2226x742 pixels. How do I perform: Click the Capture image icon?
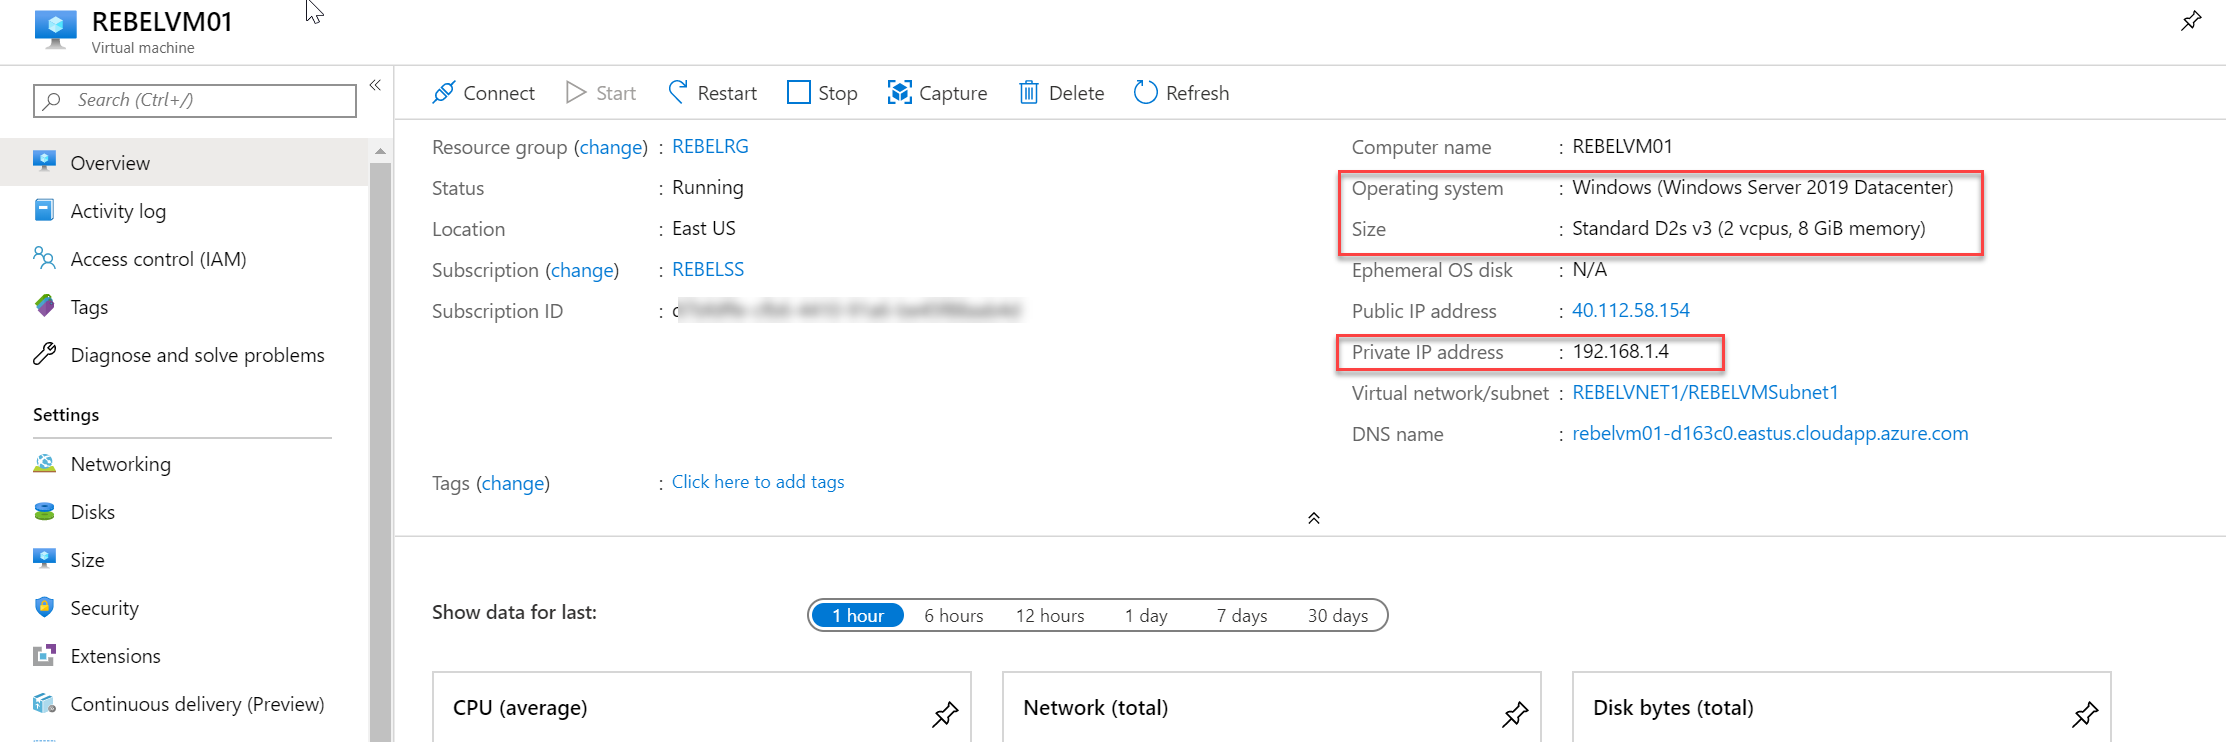899,93
